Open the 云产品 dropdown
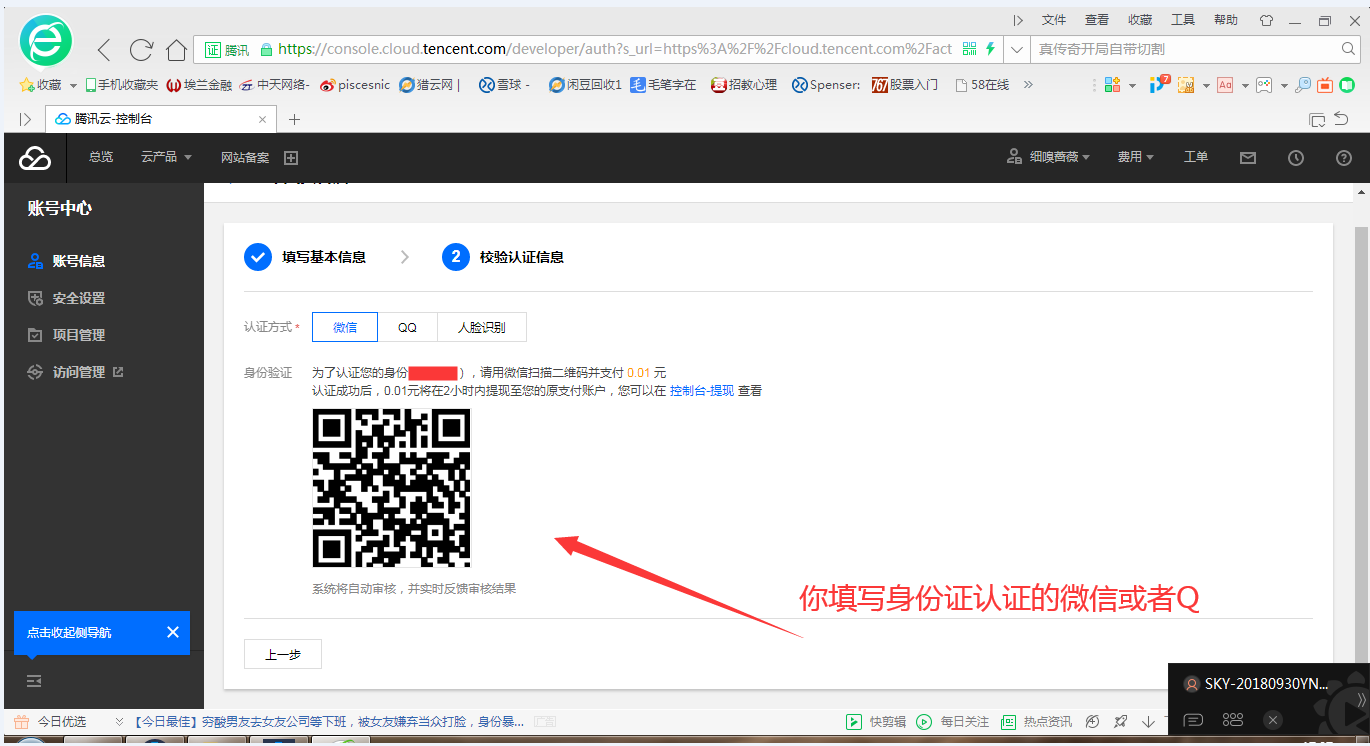This screenshot has width=1370, height=746. click(166, 157)
